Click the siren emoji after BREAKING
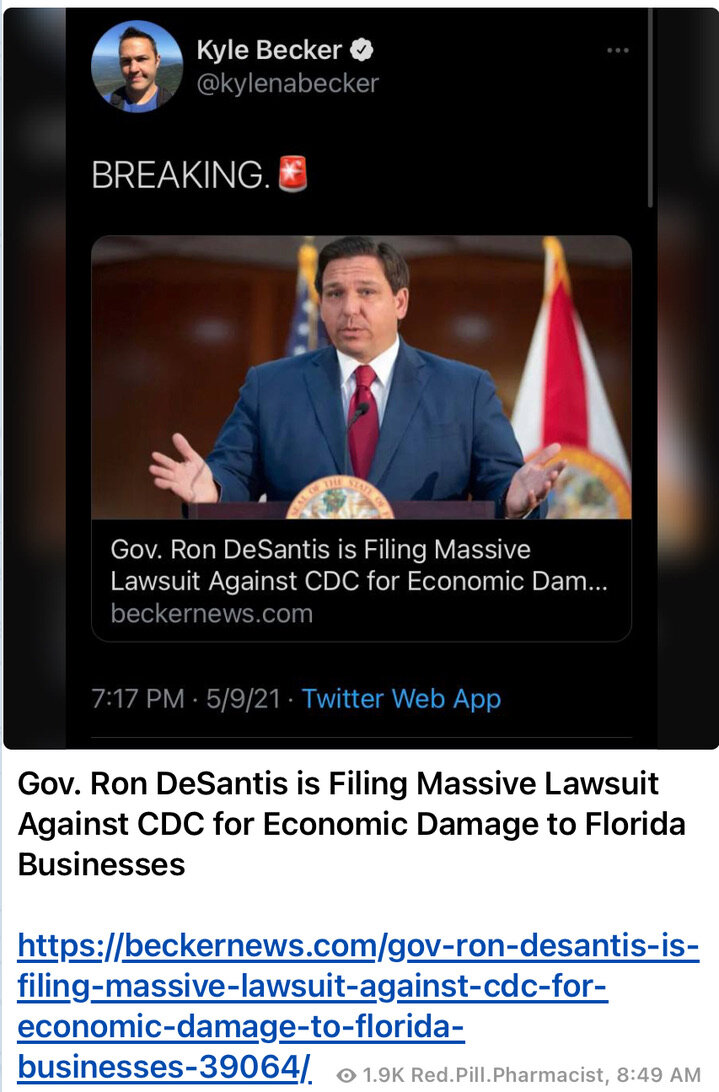 pyautogui.click(x=293, y=173)
